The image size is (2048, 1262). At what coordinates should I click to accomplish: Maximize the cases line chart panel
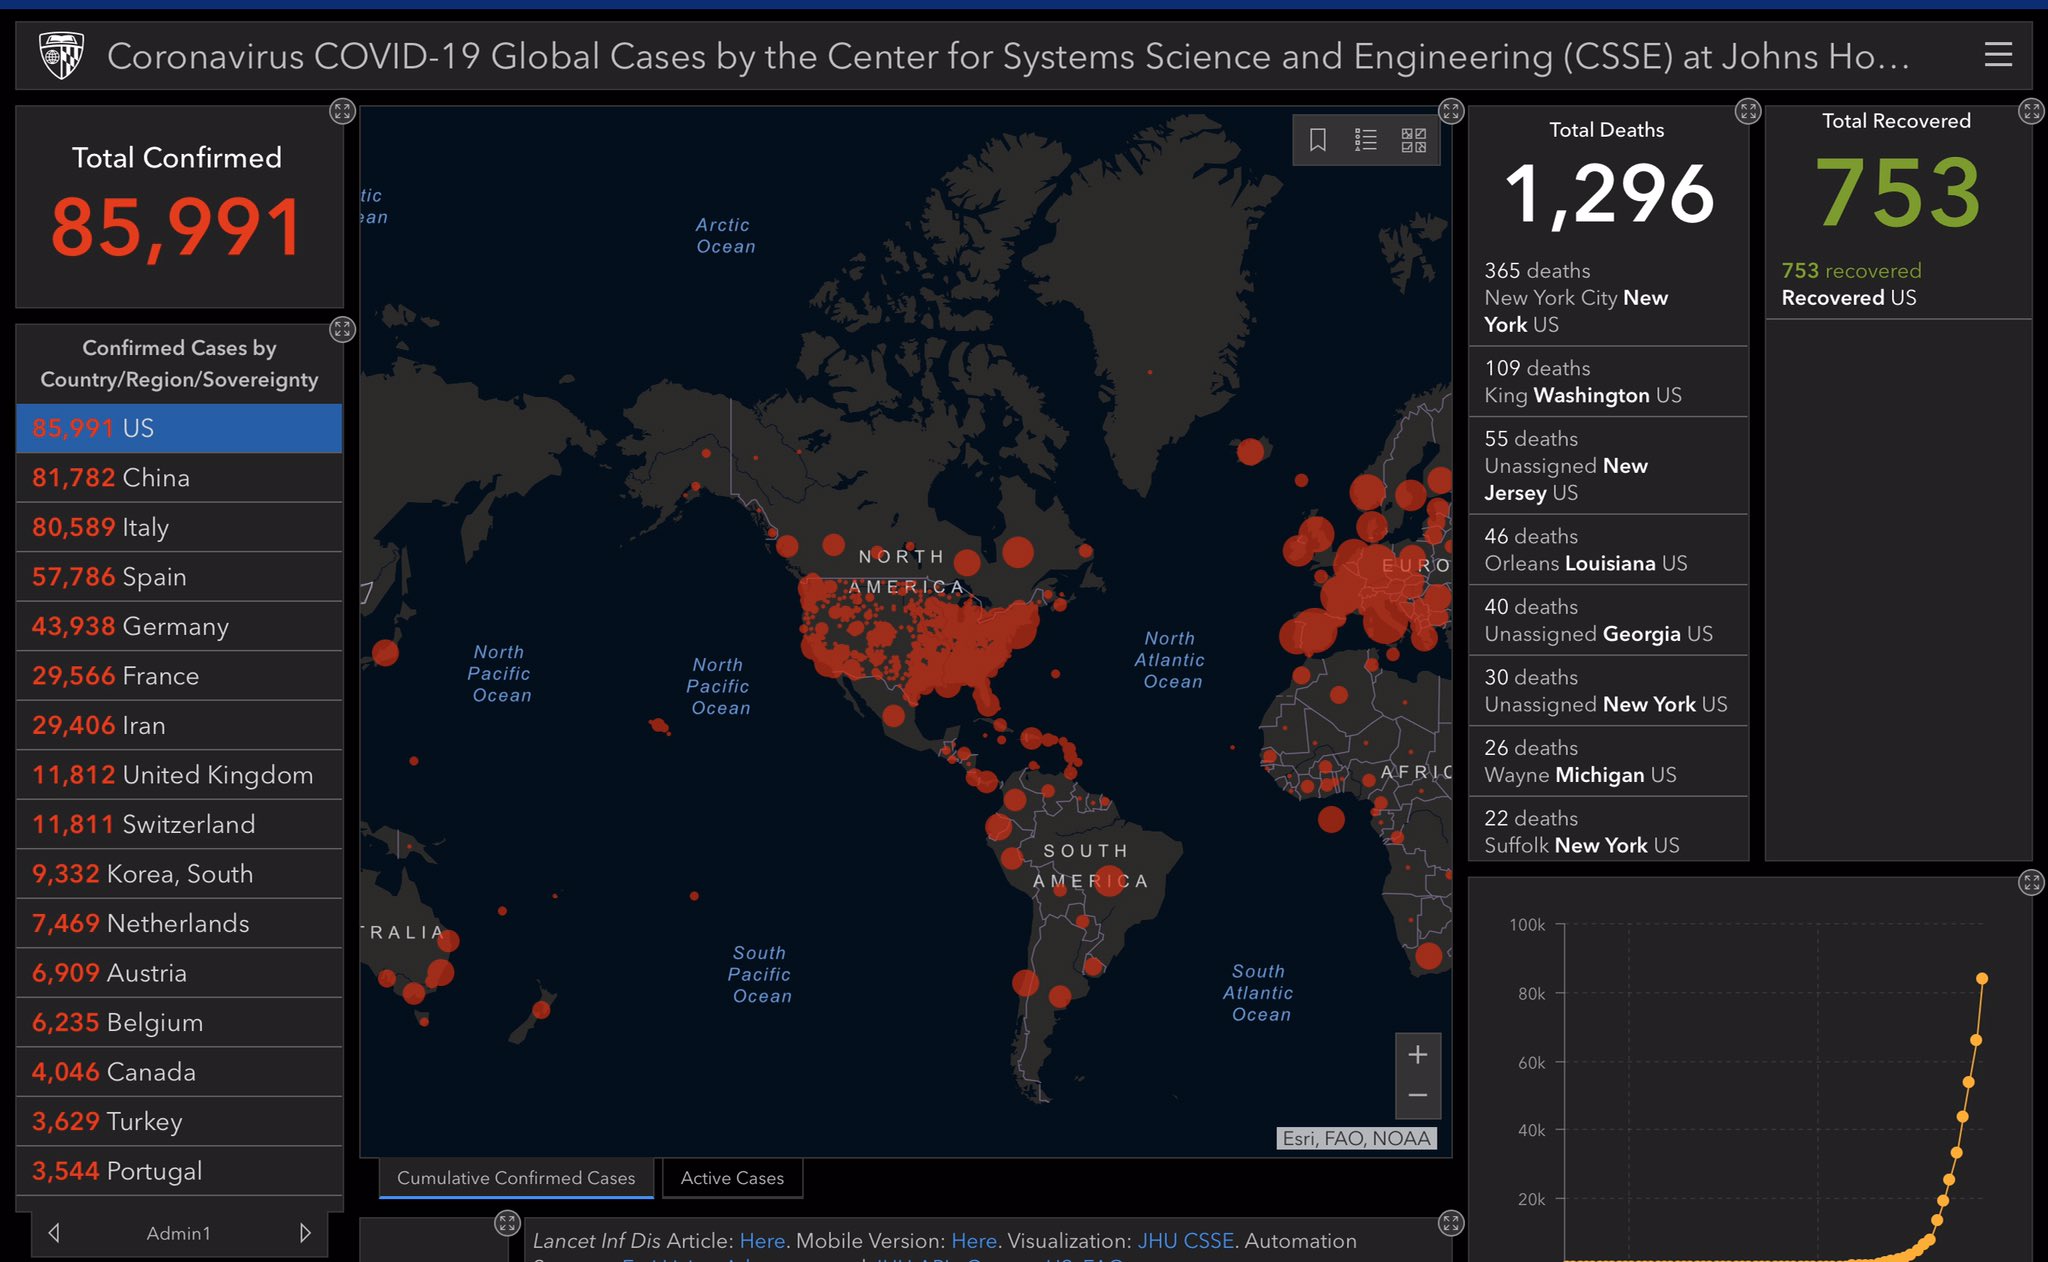[2031, 882]
